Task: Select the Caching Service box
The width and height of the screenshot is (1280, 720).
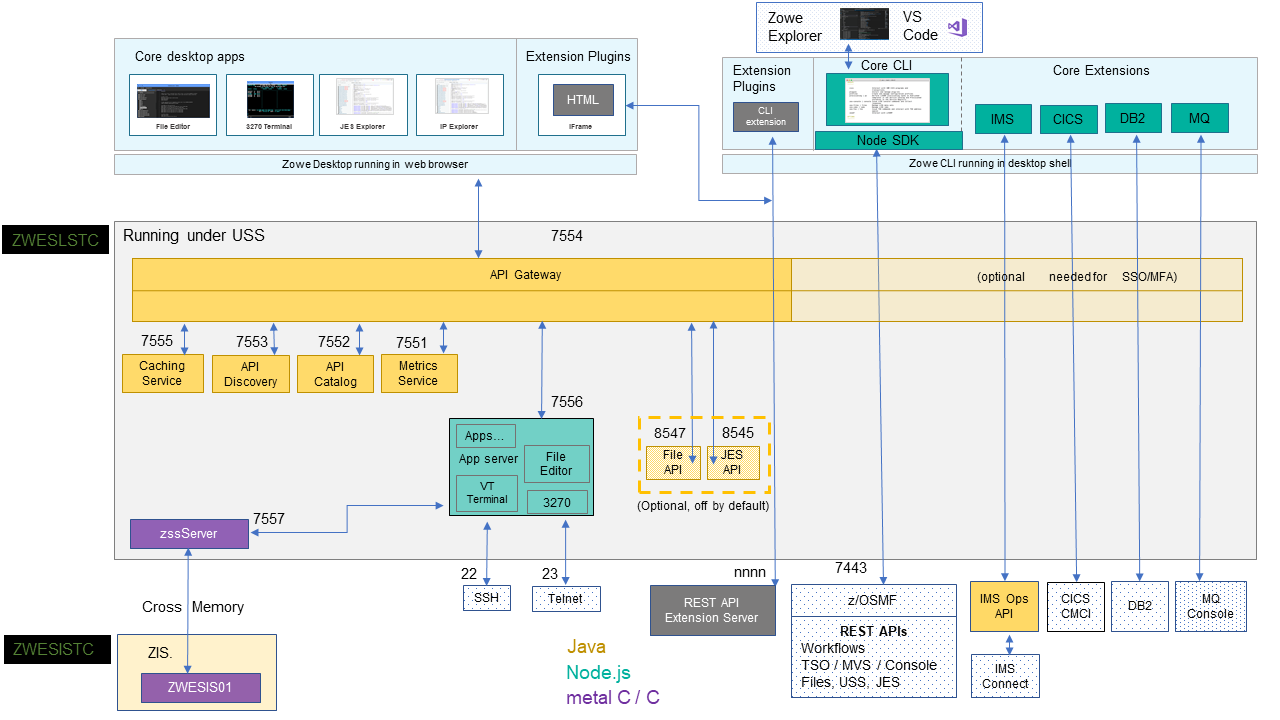Action: coord(162,373)
